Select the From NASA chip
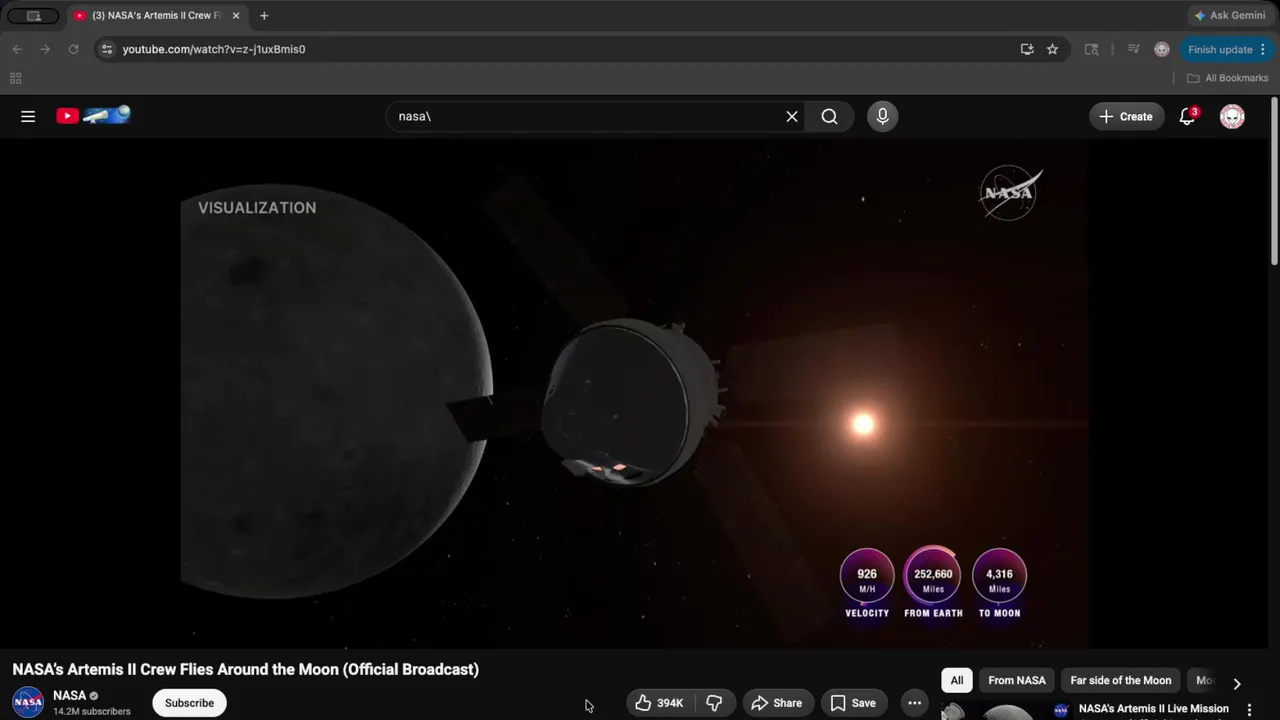Image resolution: width=1280 pixels, height=720 pixels. point(1017,680)
